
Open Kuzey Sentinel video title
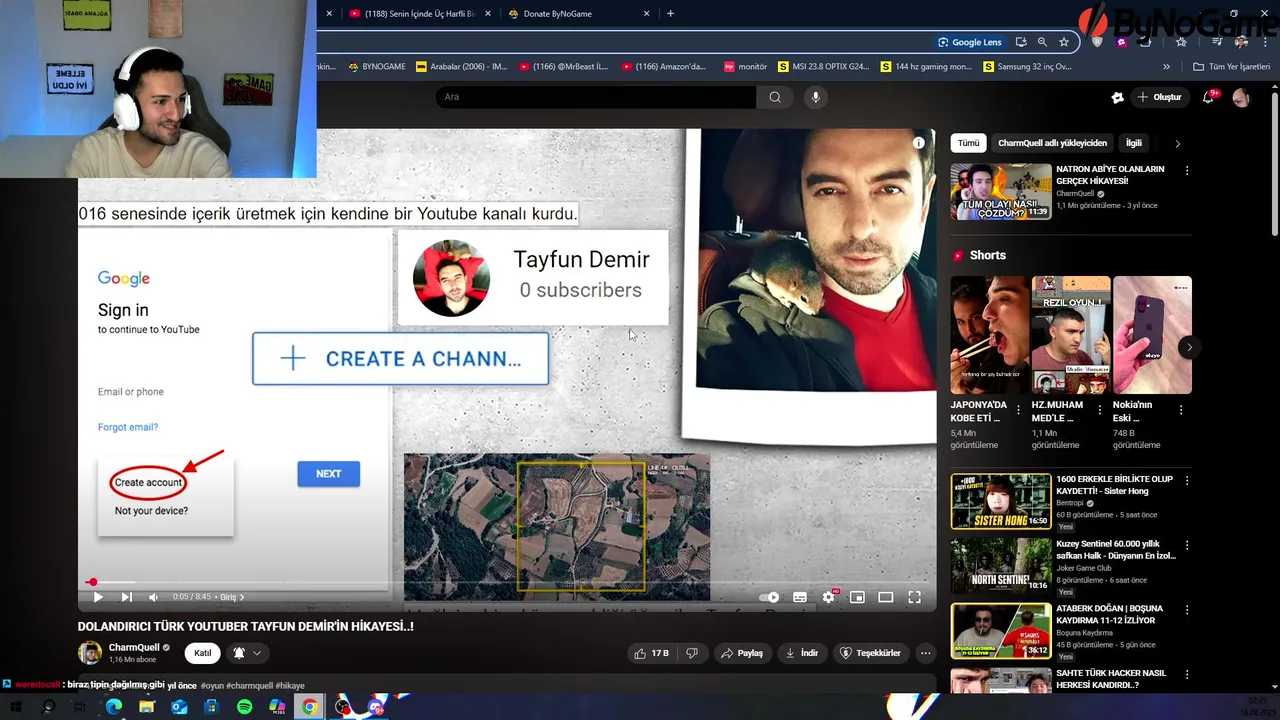[1116, 550]
